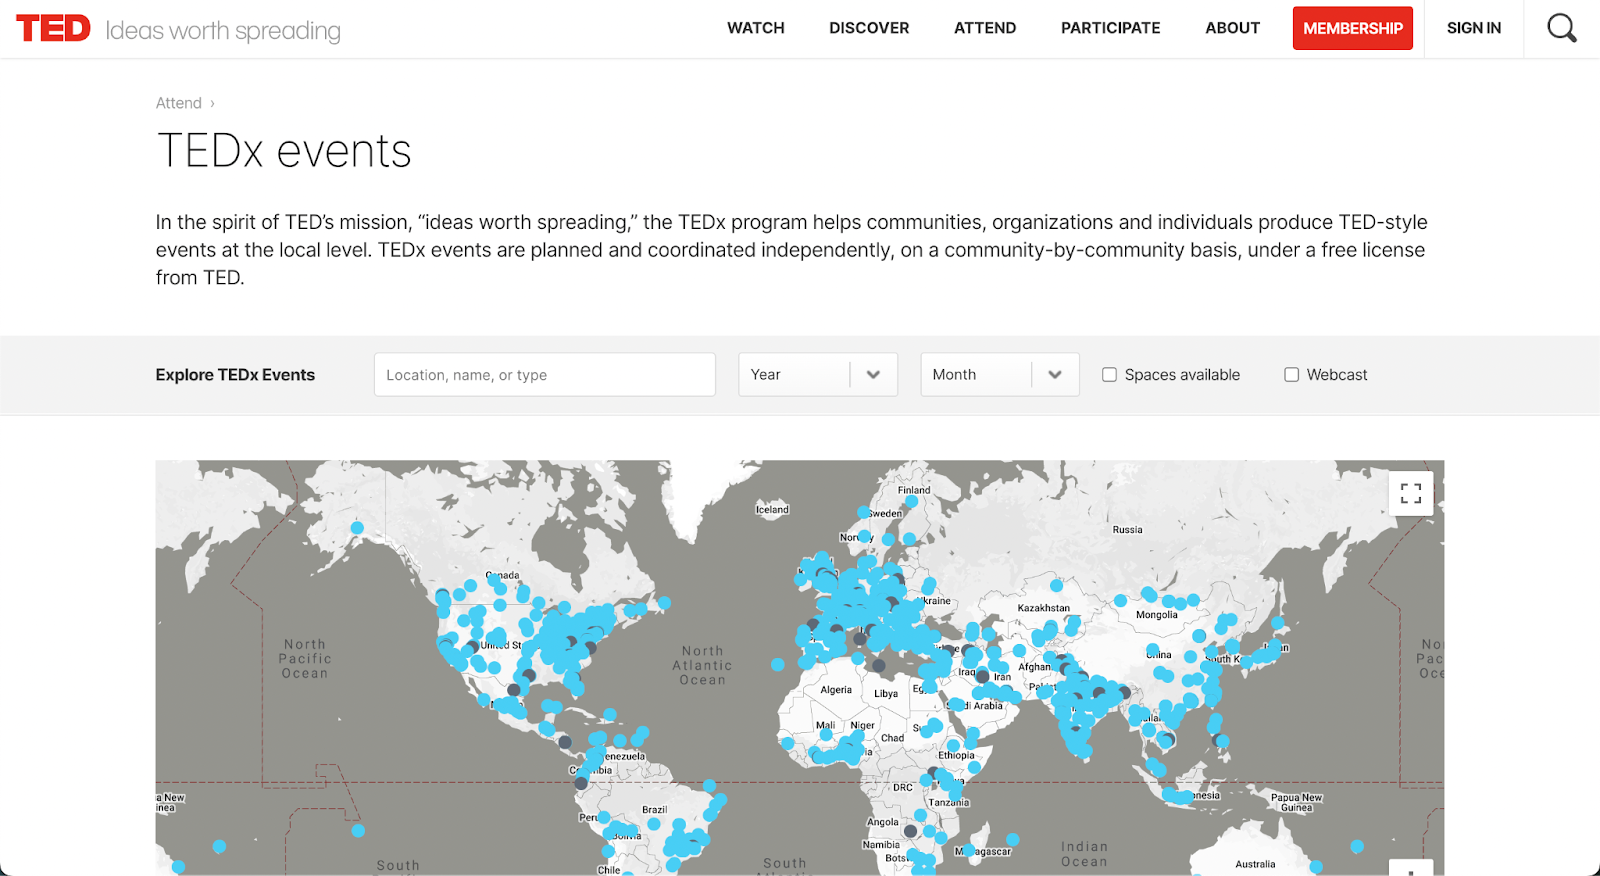This screenshot has height=876, width=1600.
Task: Click the Brazil label on the map
Action: click(x=654, y=810)
